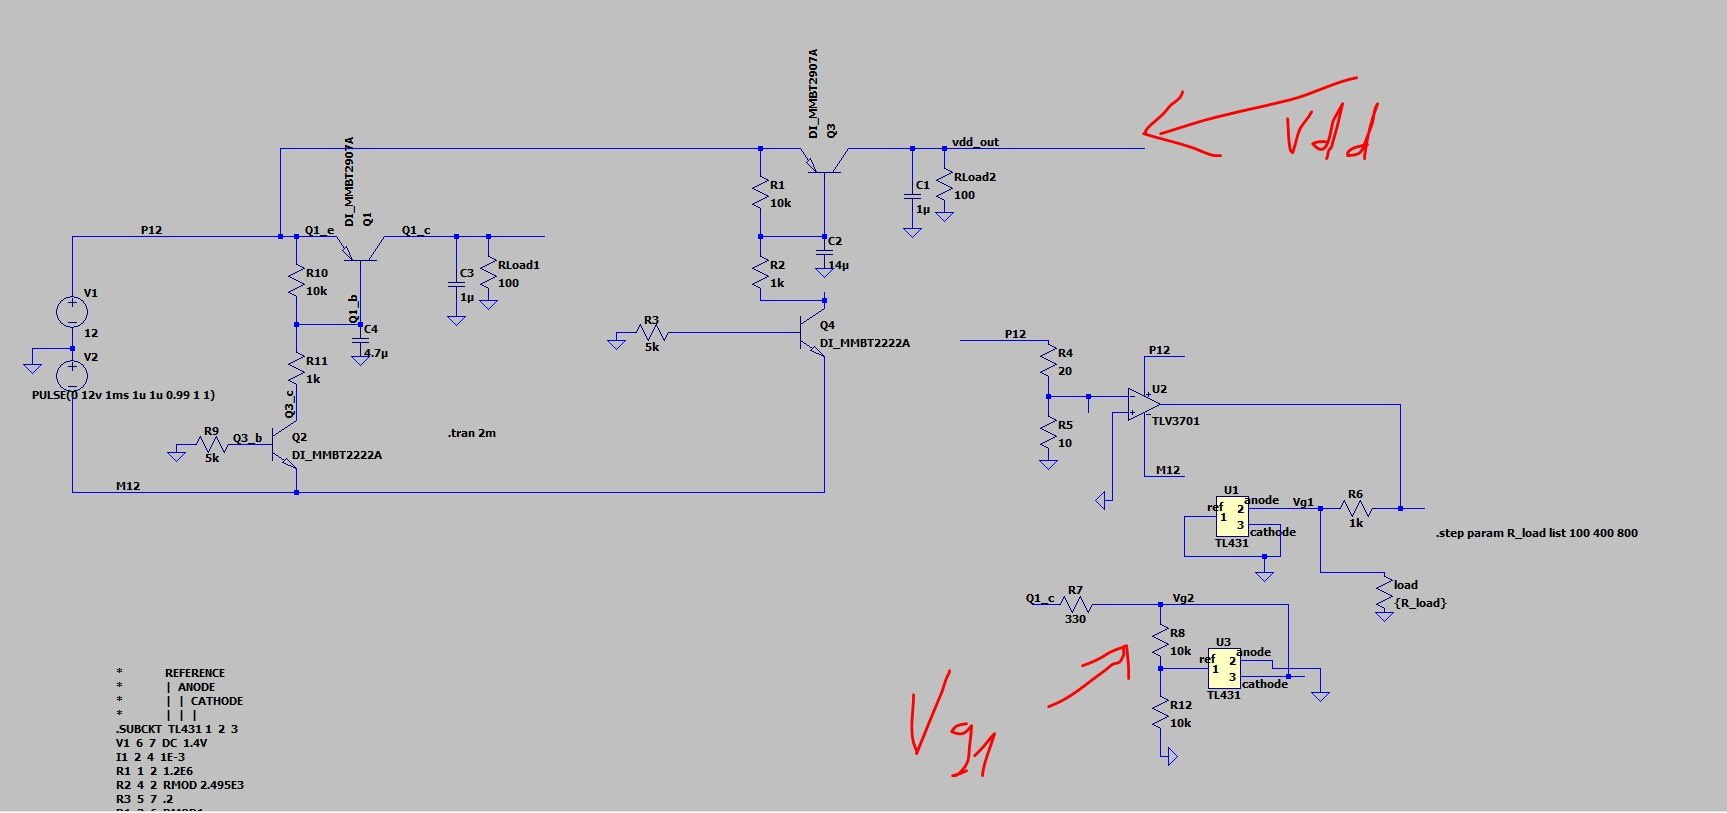Select resistor R12 10k symbol
The height and width of the screenshot is (813, 1727).
(x=1160, y=713)
